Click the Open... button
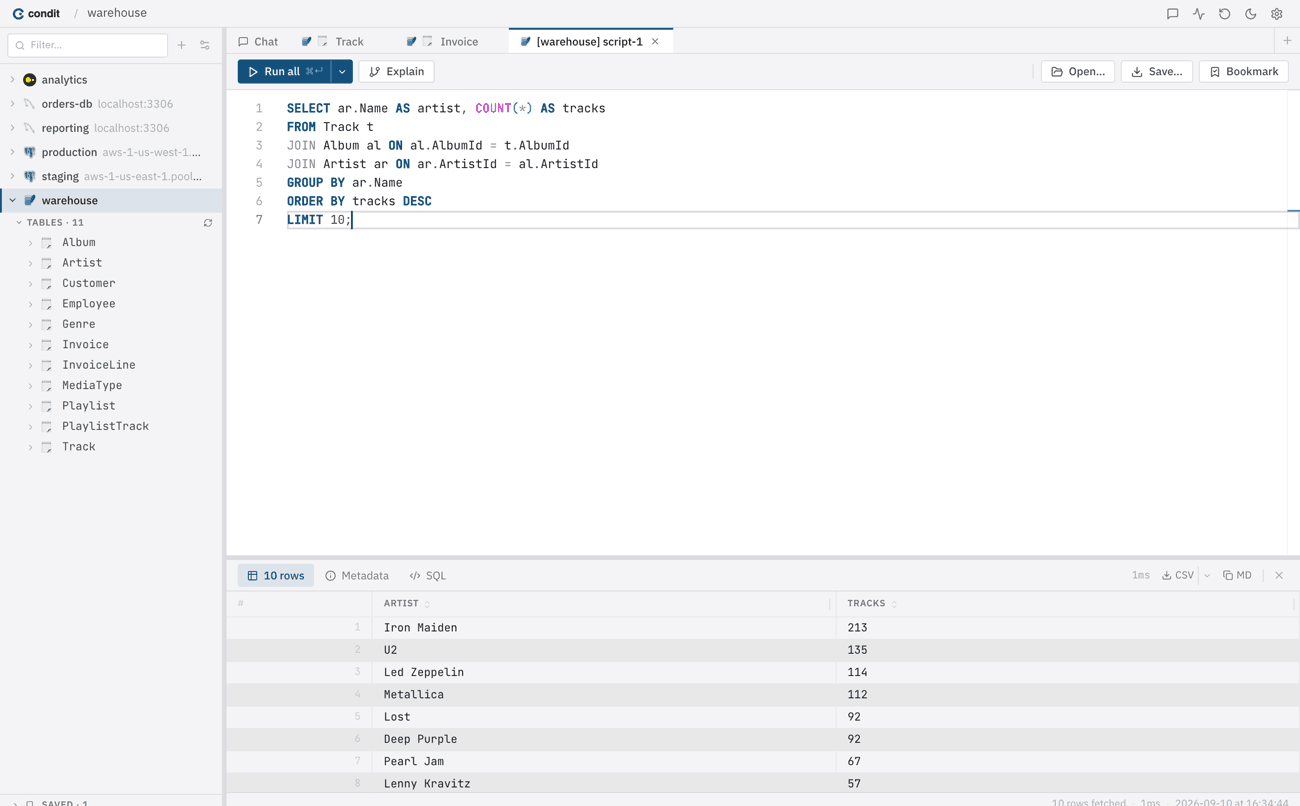1300x806 pixels. (x=1078, y=72)
